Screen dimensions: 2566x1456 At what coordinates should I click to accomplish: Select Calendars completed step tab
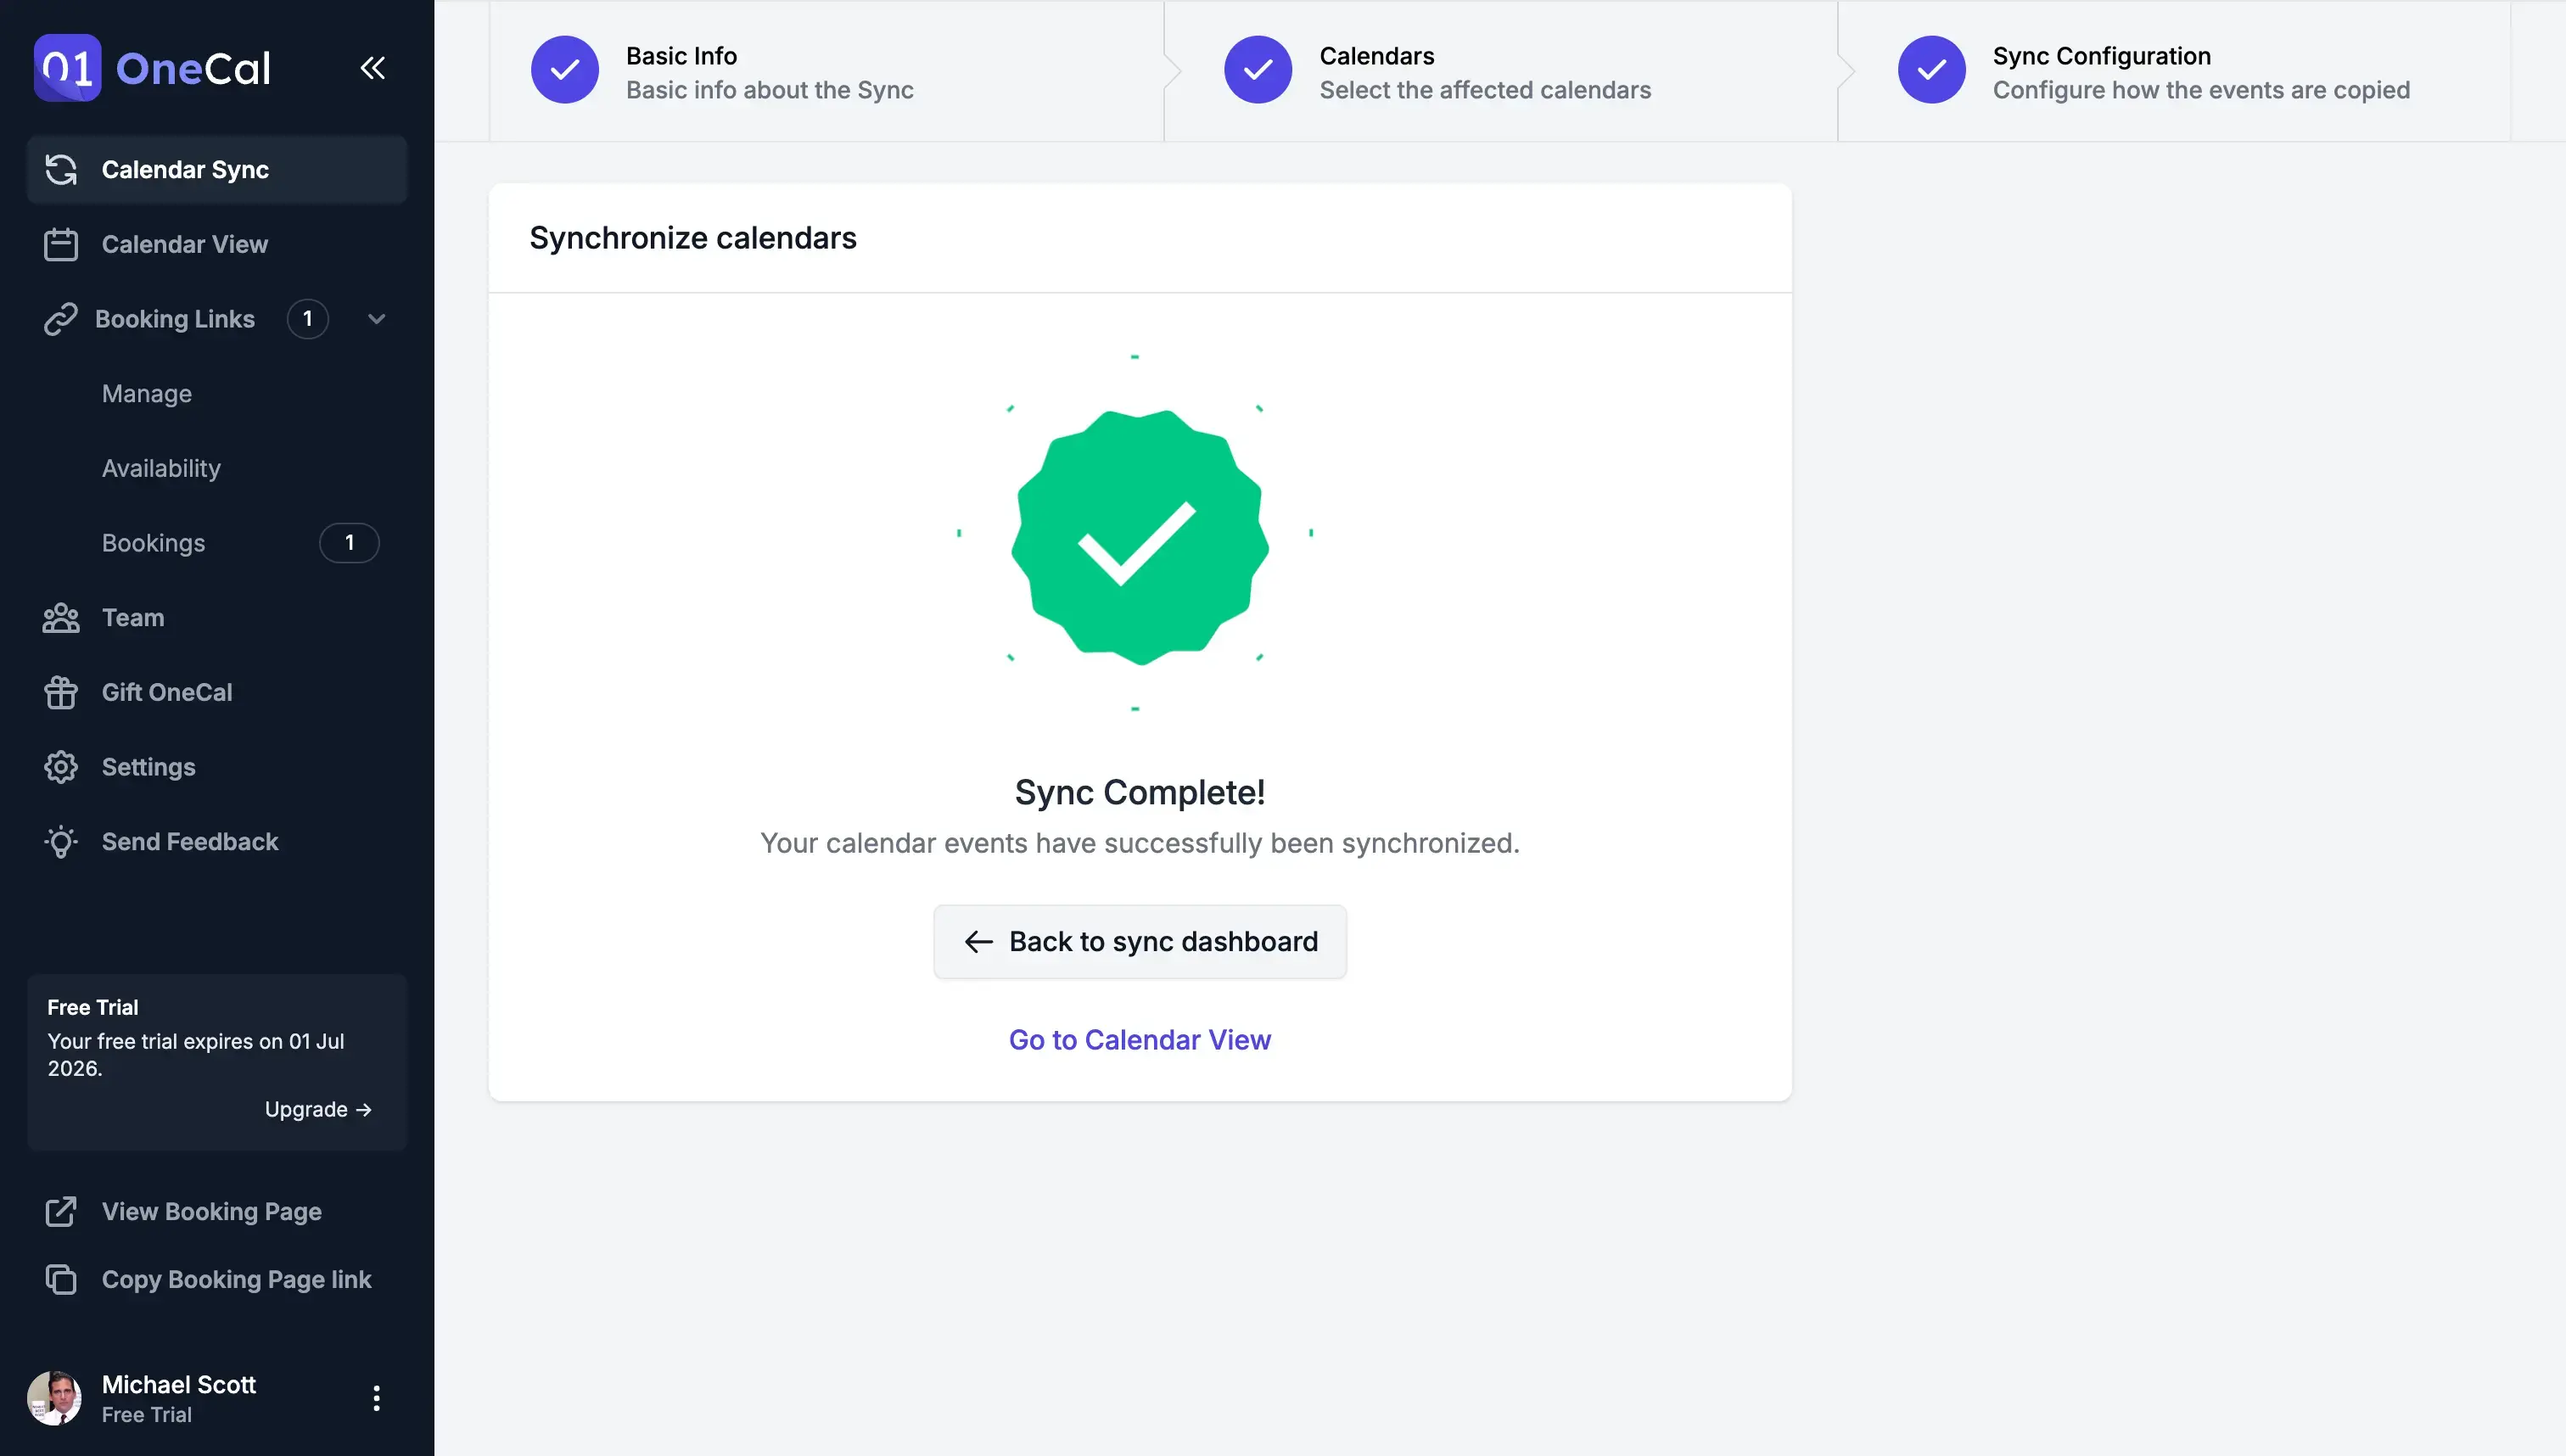click(1499, 69)
